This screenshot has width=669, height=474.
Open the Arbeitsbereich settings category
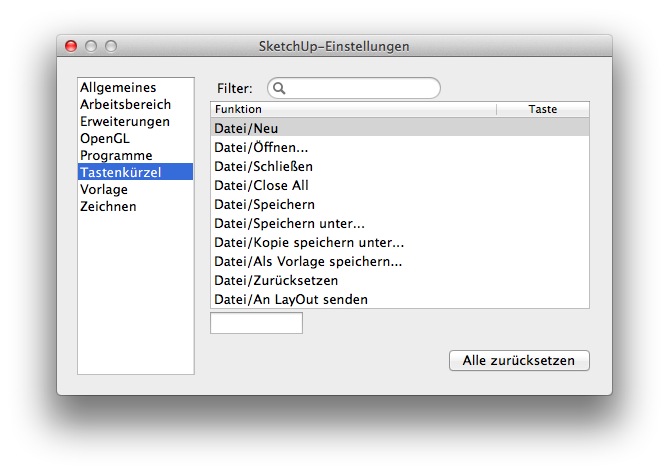pyautogui.click(x=125, y=105)
